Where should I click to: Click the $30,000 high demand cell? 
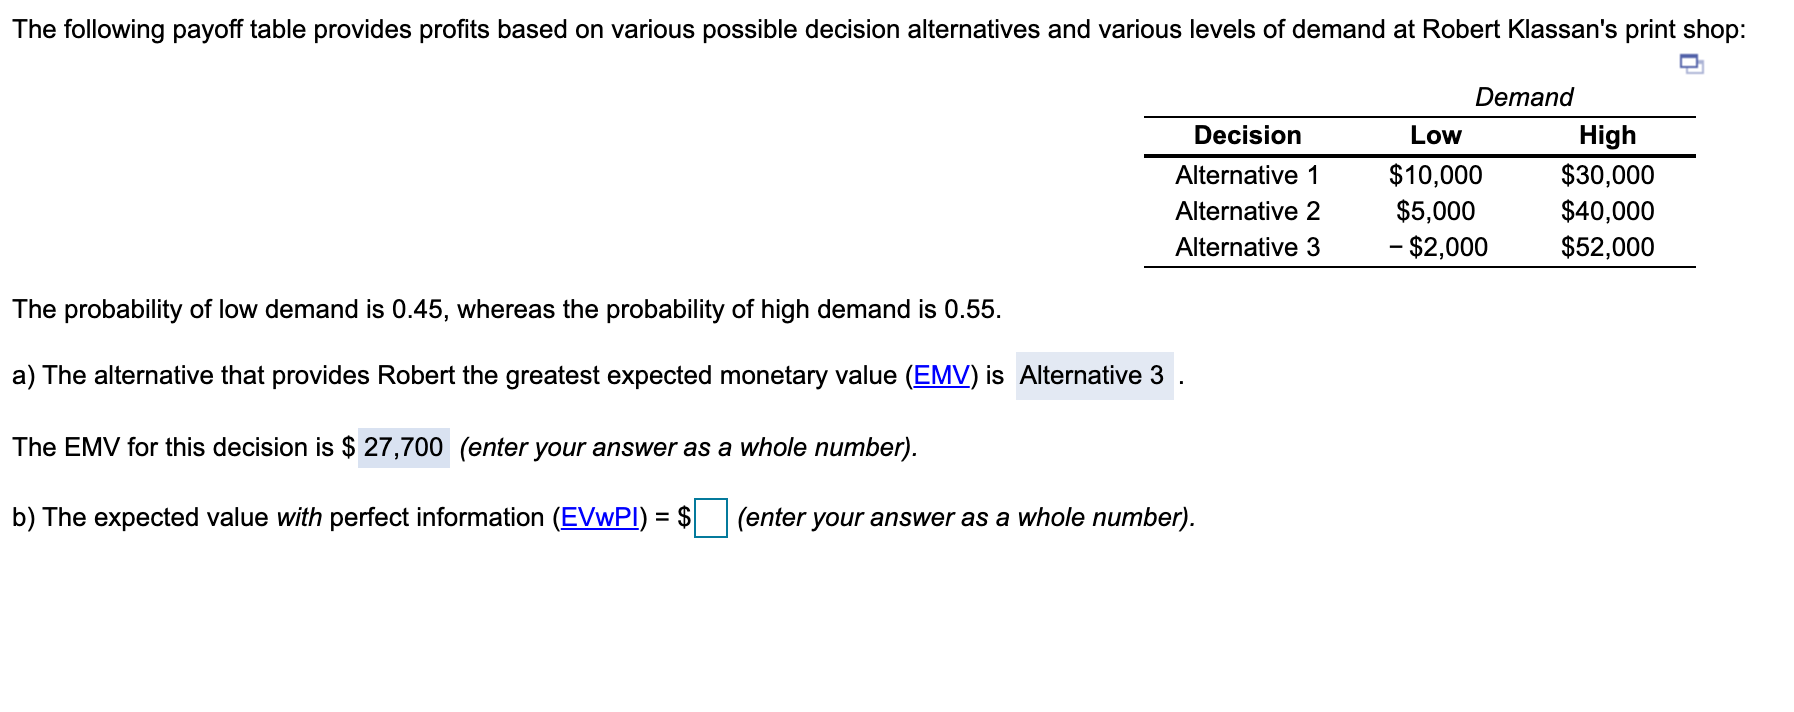1607,175
